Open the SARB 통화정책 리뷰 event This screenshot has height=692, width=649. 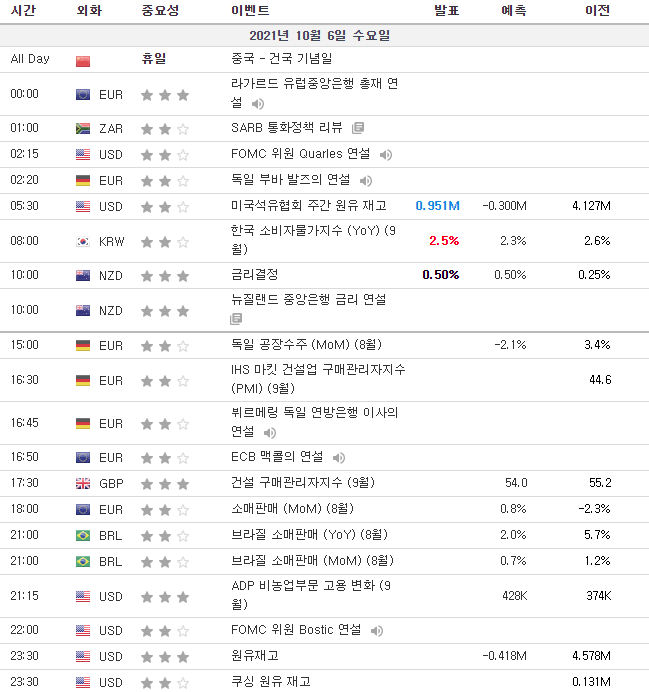tap(287, 128)
